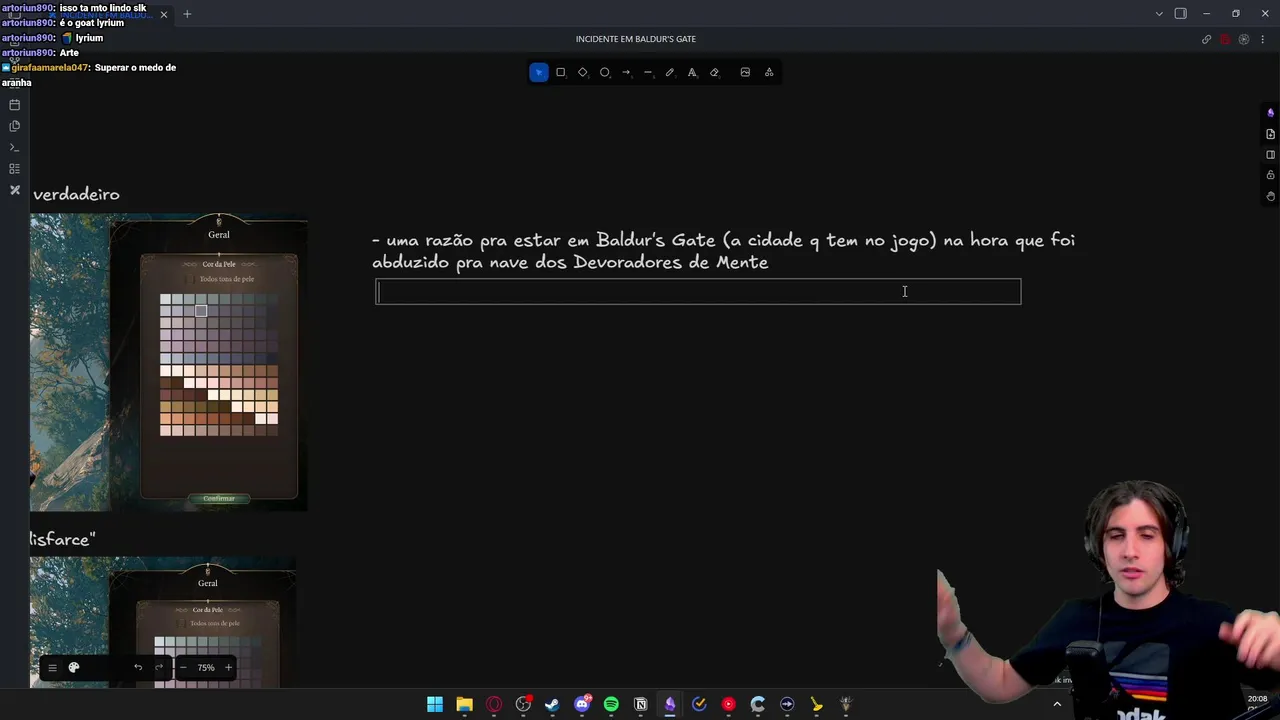The width and height of the screenshot is (1280, 720).
Task: Click the 'verdadeiro' handwritten label
Action: (x=76, y=194)
